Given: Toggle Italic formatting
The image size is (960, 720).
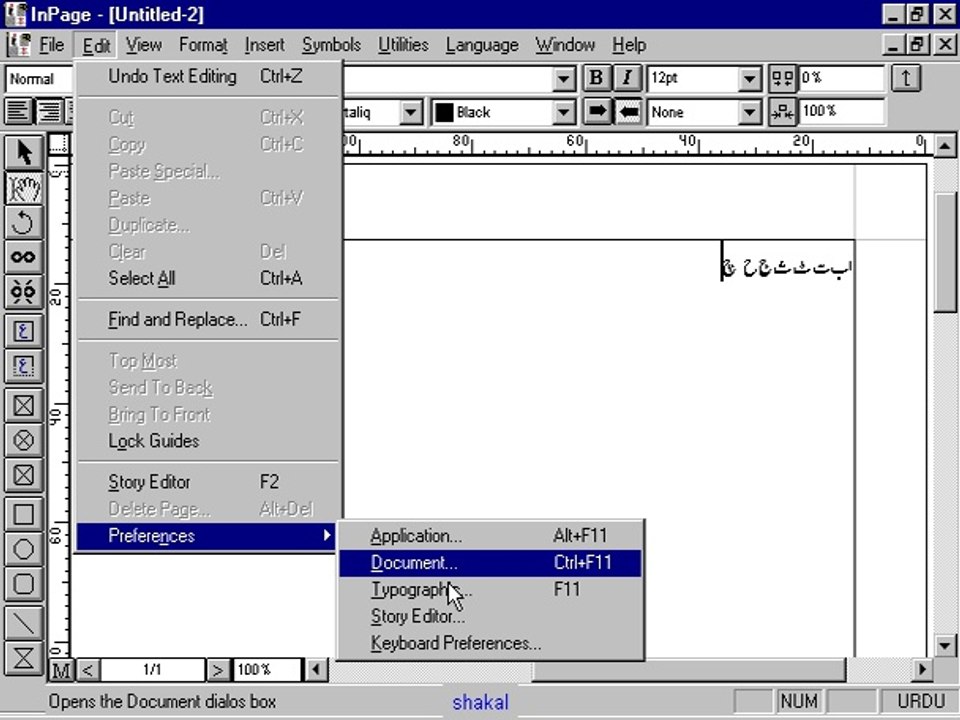Looking at the screenshot, I should pos(627,78).
